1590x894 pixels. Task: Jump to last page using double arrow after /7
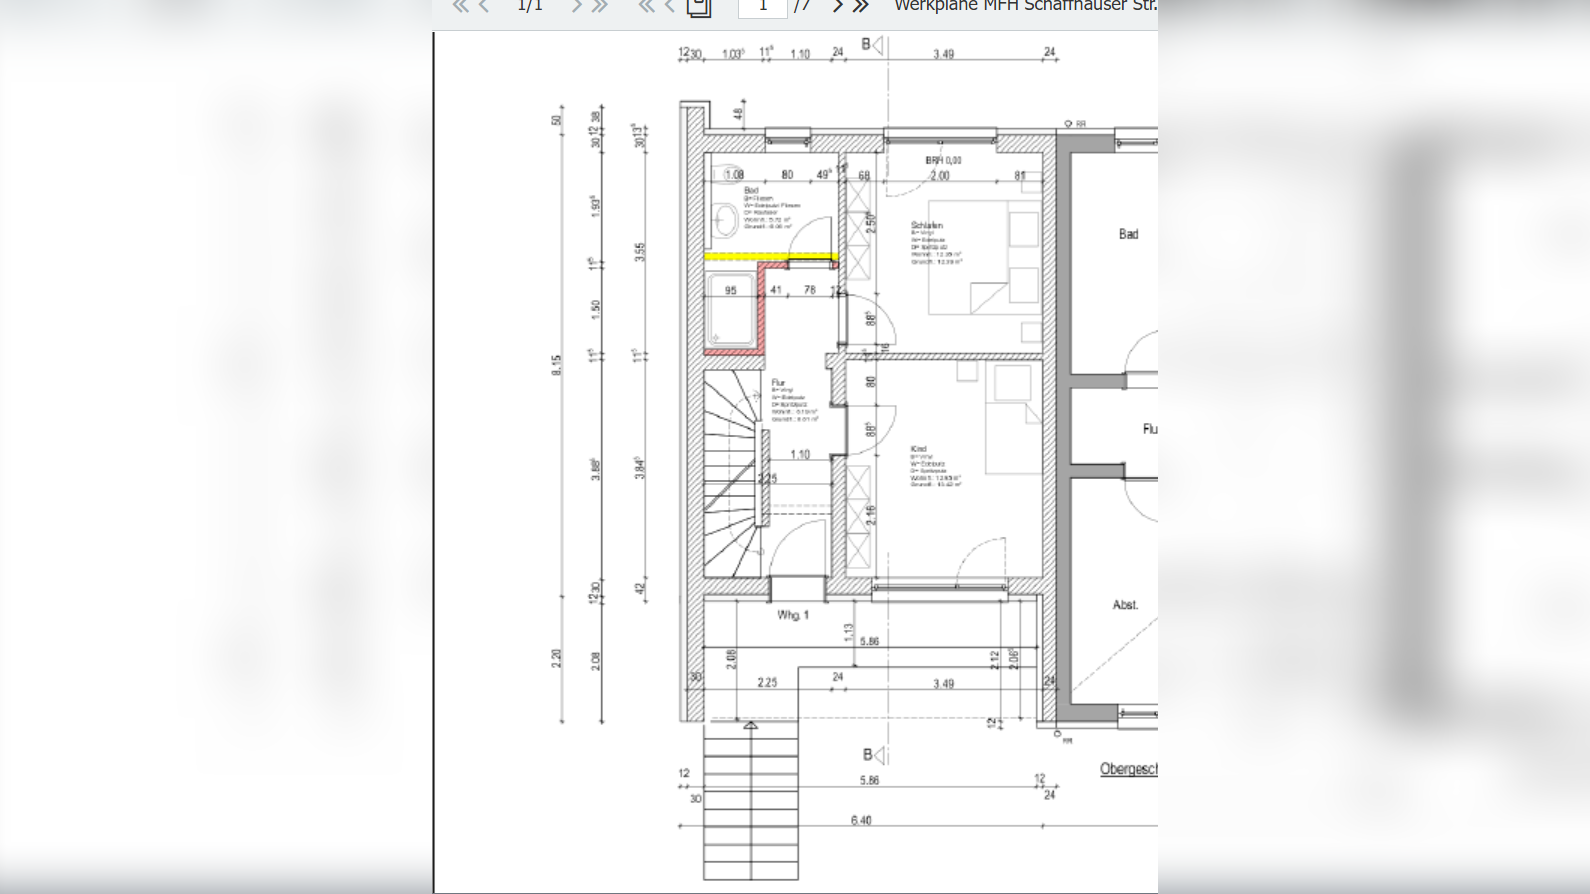[861, 6]
